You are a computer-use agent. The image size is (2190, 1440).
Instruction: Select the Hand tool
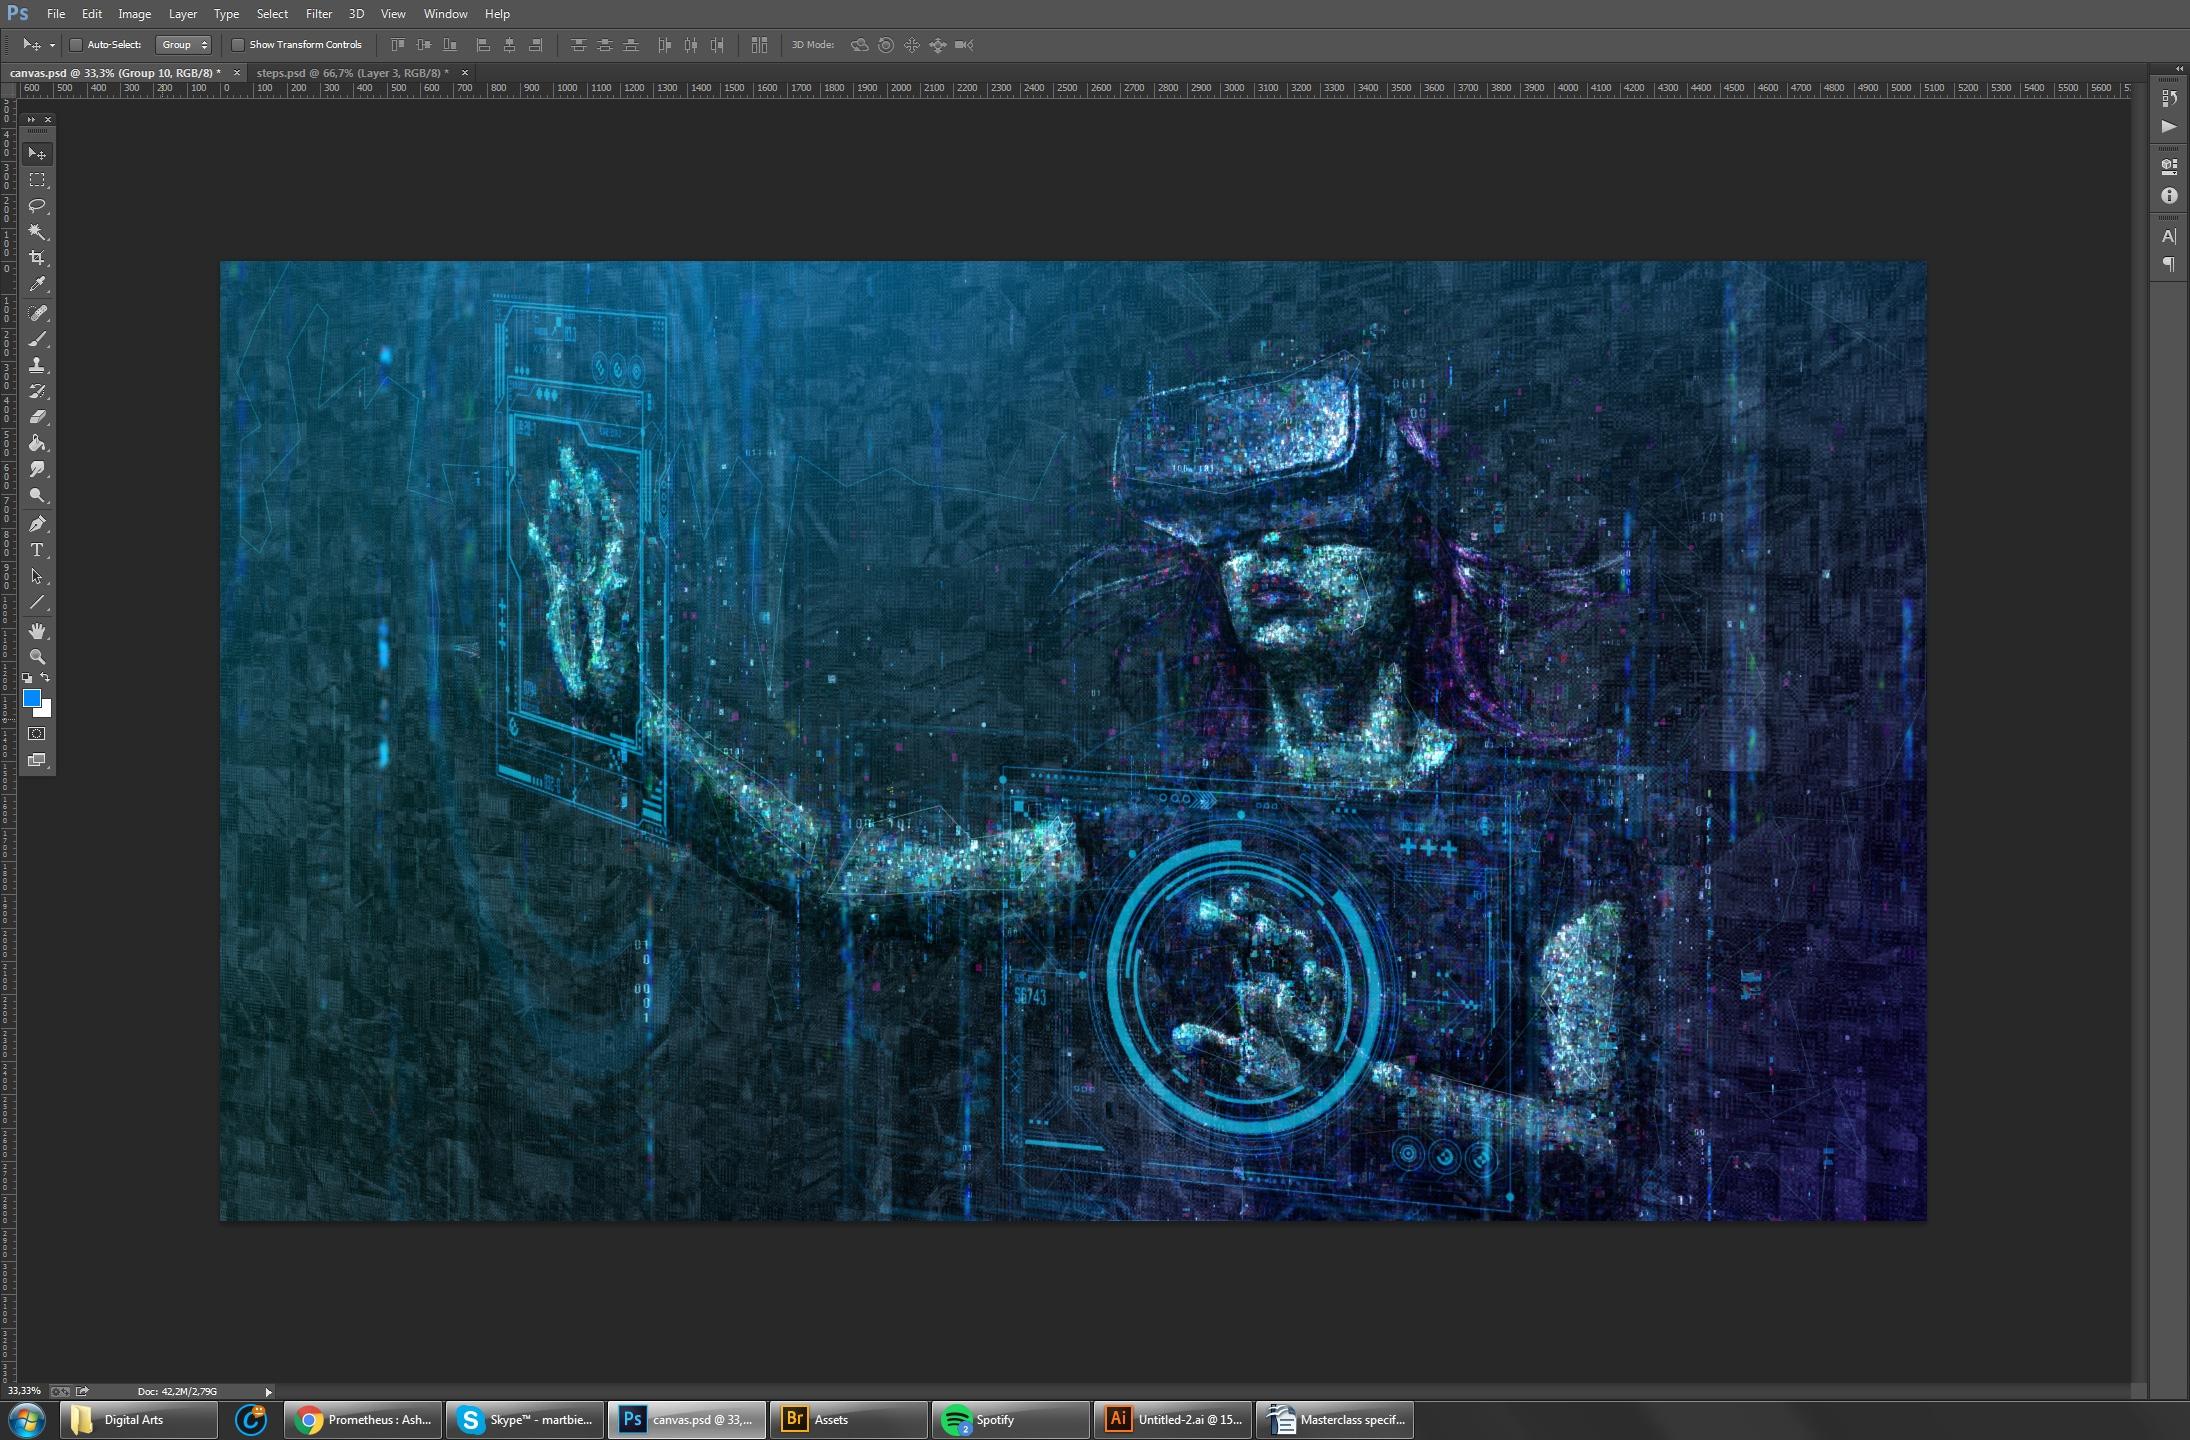(37, 631)
